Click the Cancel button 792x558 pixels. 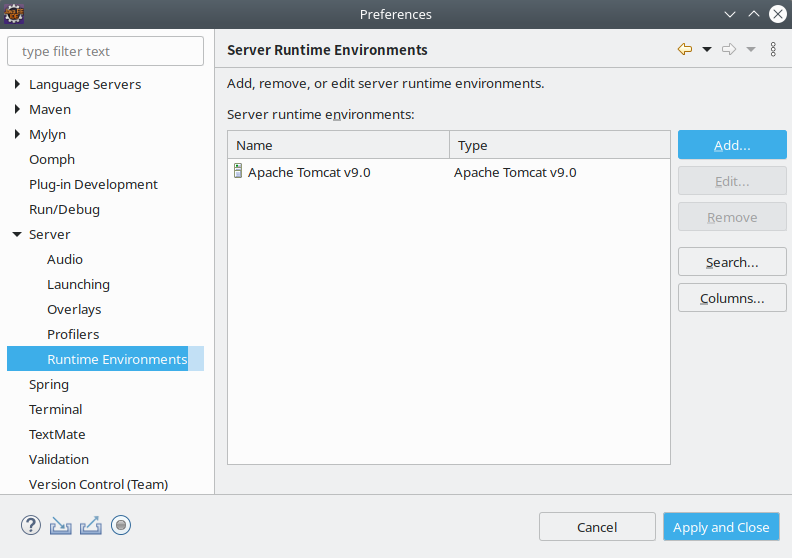click(597, 527)
